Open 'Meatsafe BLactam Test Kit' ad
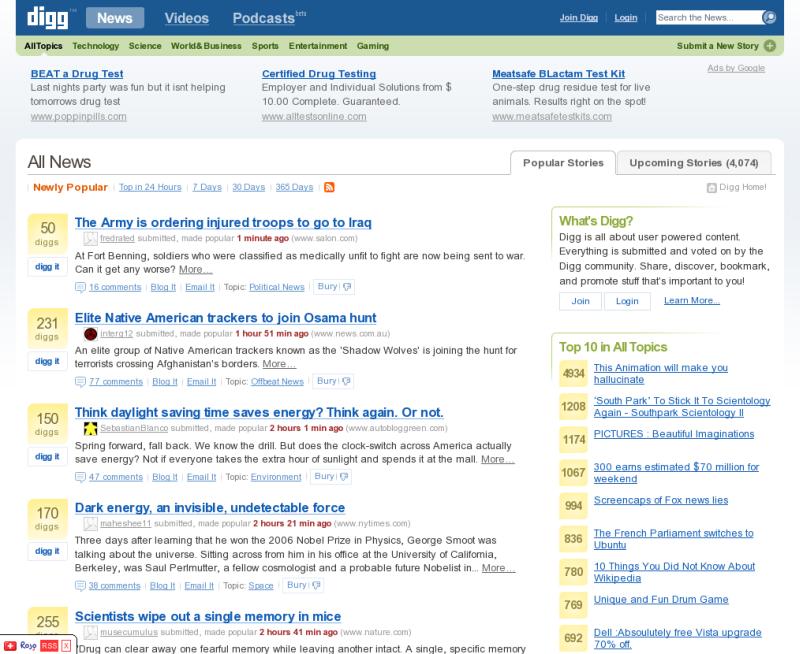Viewport: 800px width, 654px height. (558, 73)
